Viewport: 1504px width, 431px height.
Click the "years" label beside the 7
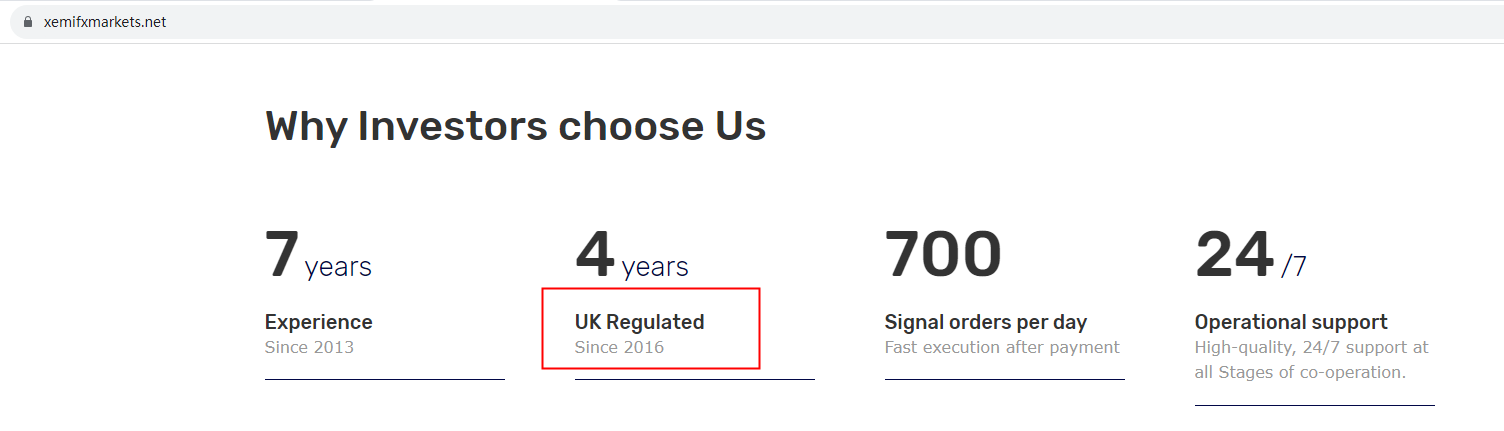click(338, 267)
